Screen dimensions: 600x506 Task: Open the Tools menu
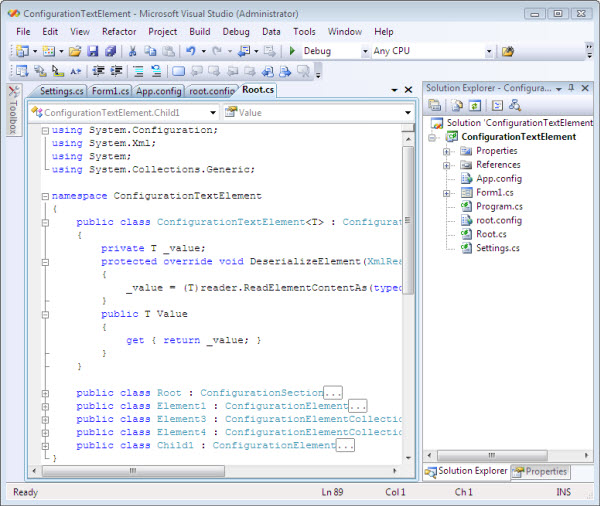tap(304, 31)
